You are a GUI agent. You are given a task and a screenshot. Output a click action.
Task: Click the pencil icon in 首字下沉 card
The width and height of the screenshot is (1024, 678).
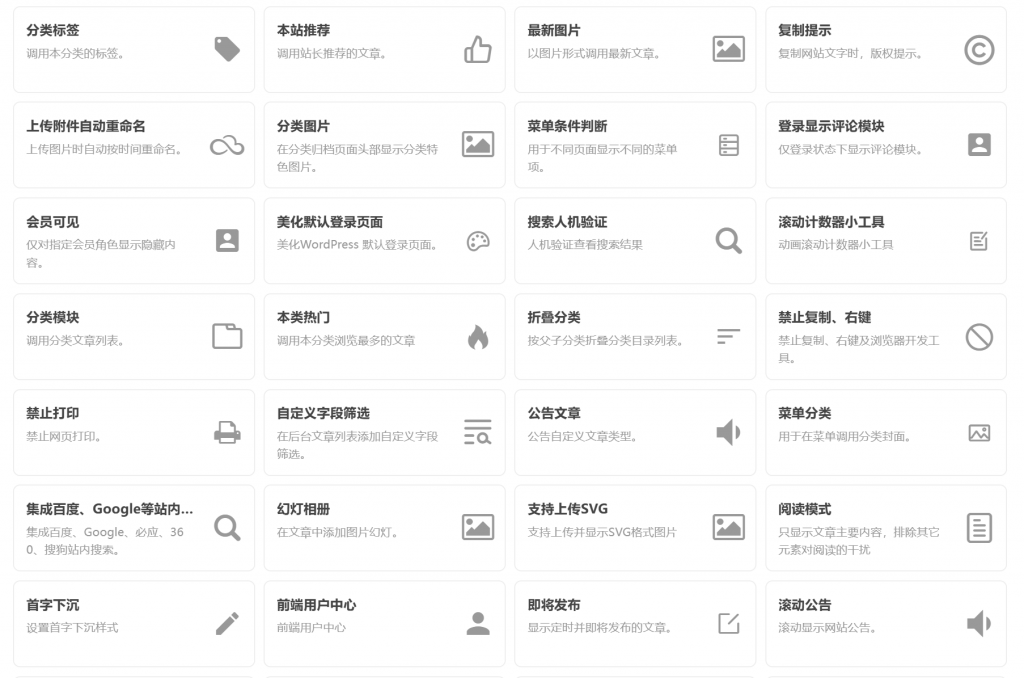tap(227, 624)
